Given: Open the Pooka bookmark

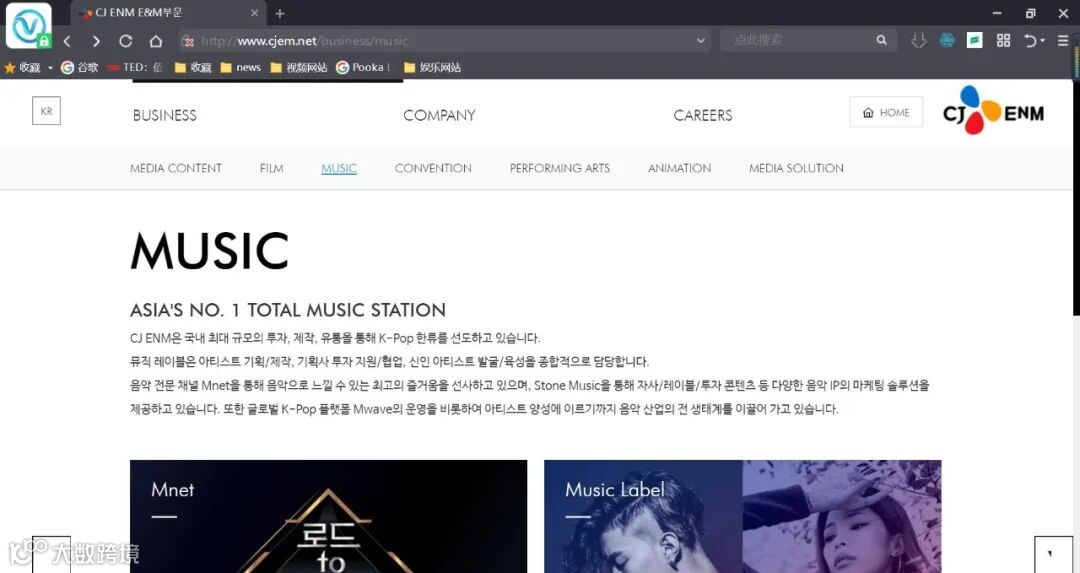Looking at the screenshot, I should coord(363,67).
